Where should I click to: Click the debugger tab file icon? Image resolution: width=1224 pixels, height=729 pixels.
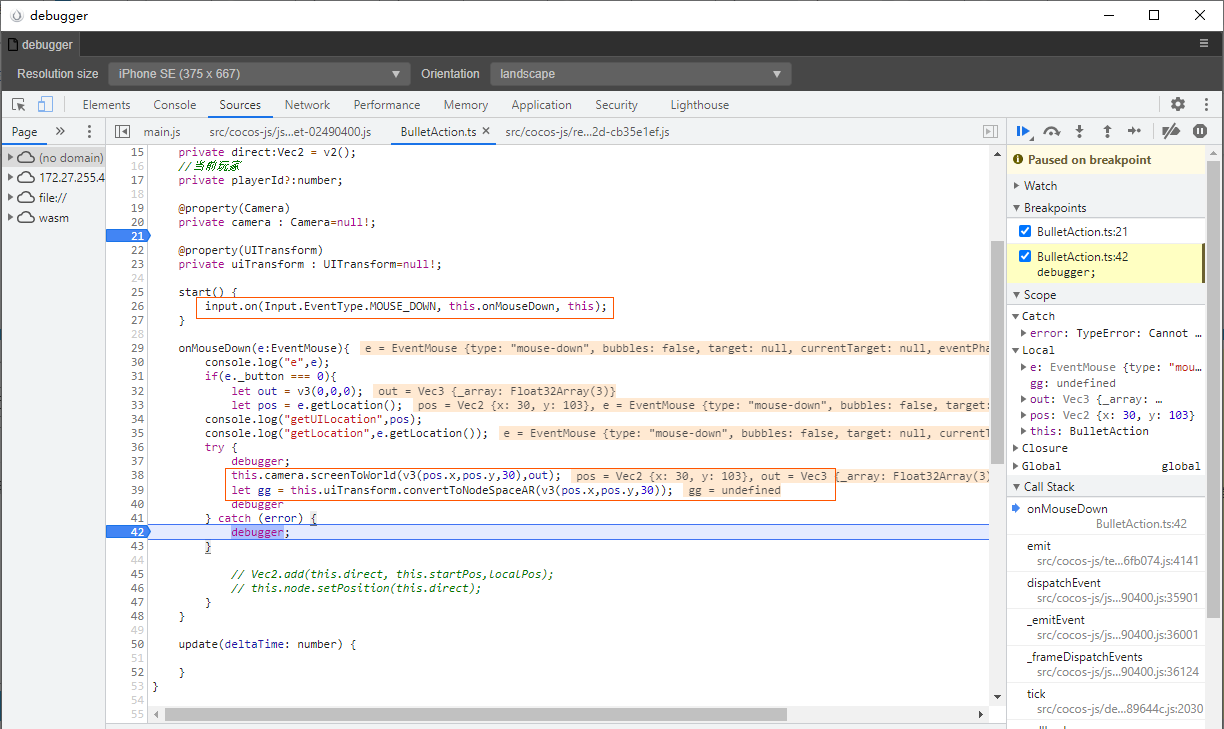12,45
